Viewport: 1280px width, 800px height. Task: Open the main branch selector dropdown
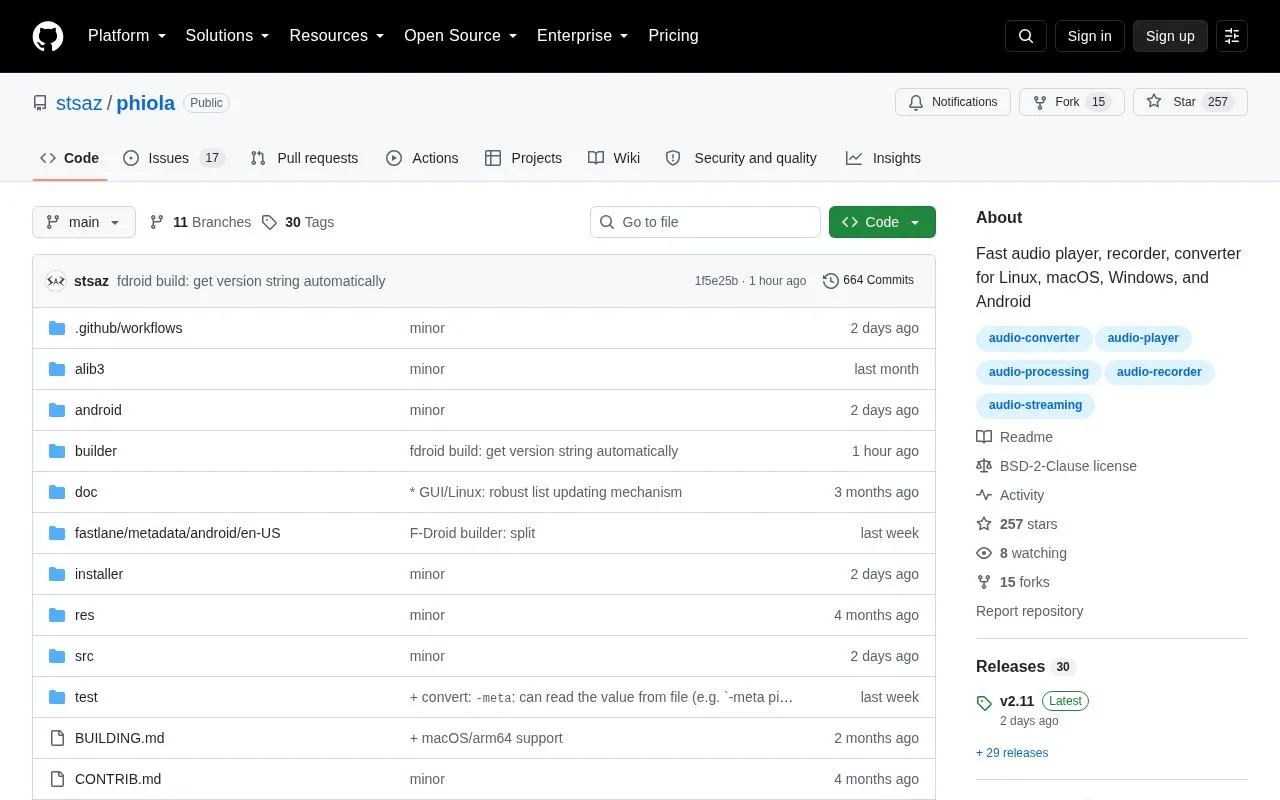(84, 222)
